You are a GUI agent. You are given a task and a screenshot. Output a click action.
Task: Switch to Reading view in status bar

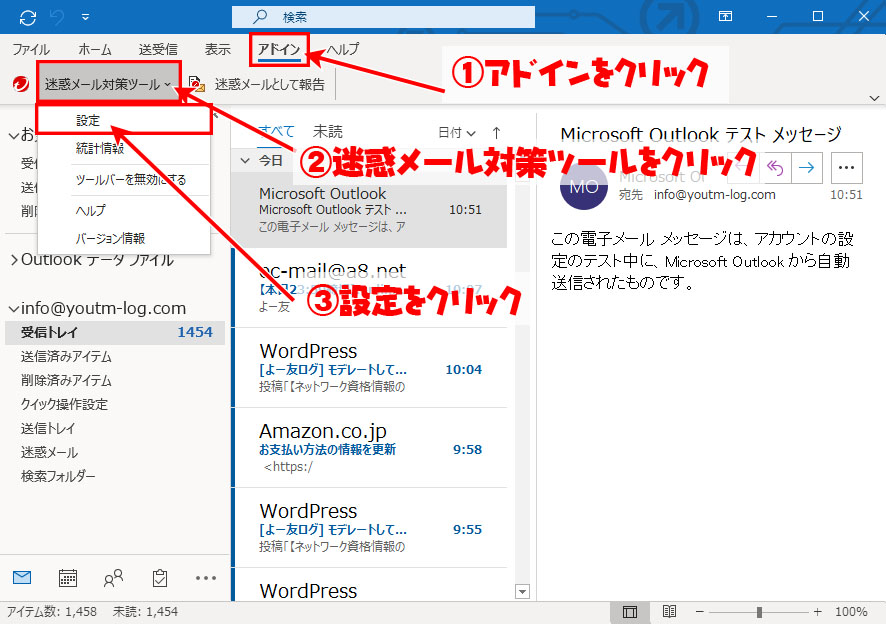[670, 612]
